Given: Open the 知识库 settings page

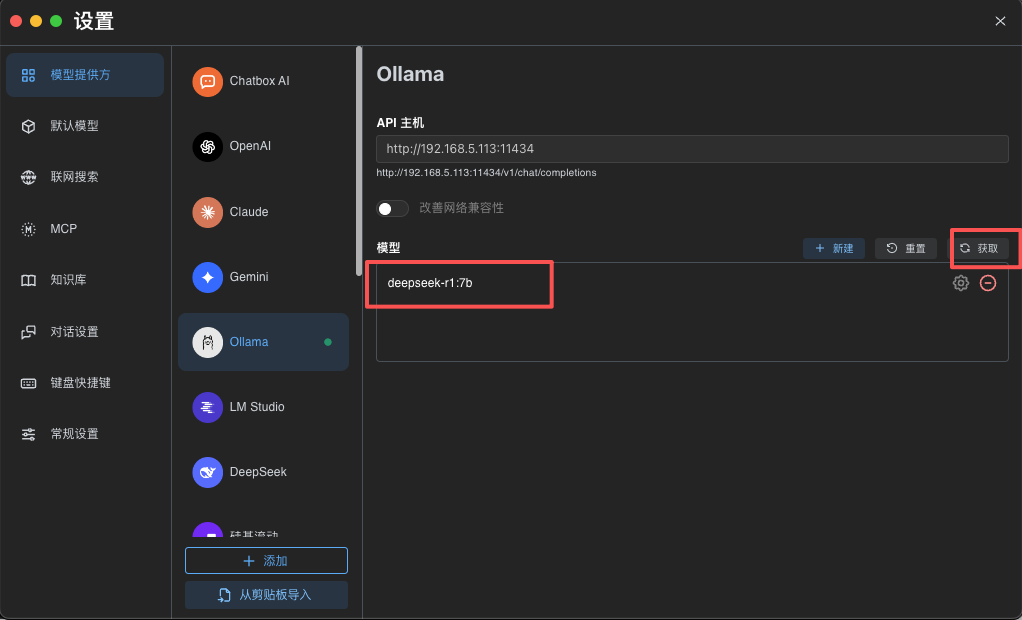Looking at the screenshot, I should [x=69, y=280].
